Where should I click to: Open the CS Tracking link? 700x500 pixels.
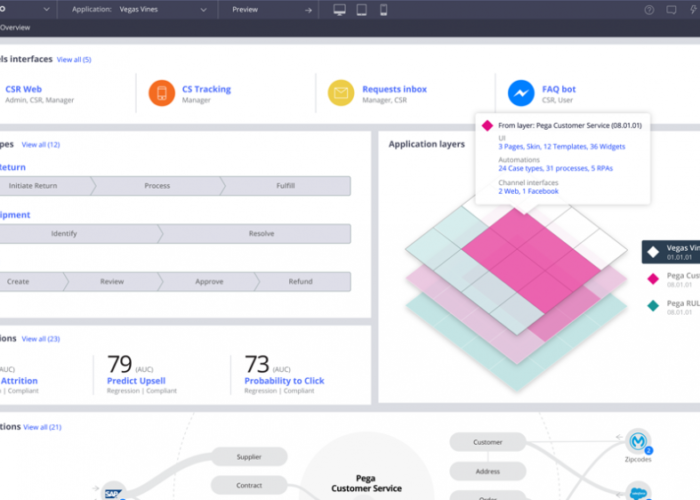click(x=206, y=89)
